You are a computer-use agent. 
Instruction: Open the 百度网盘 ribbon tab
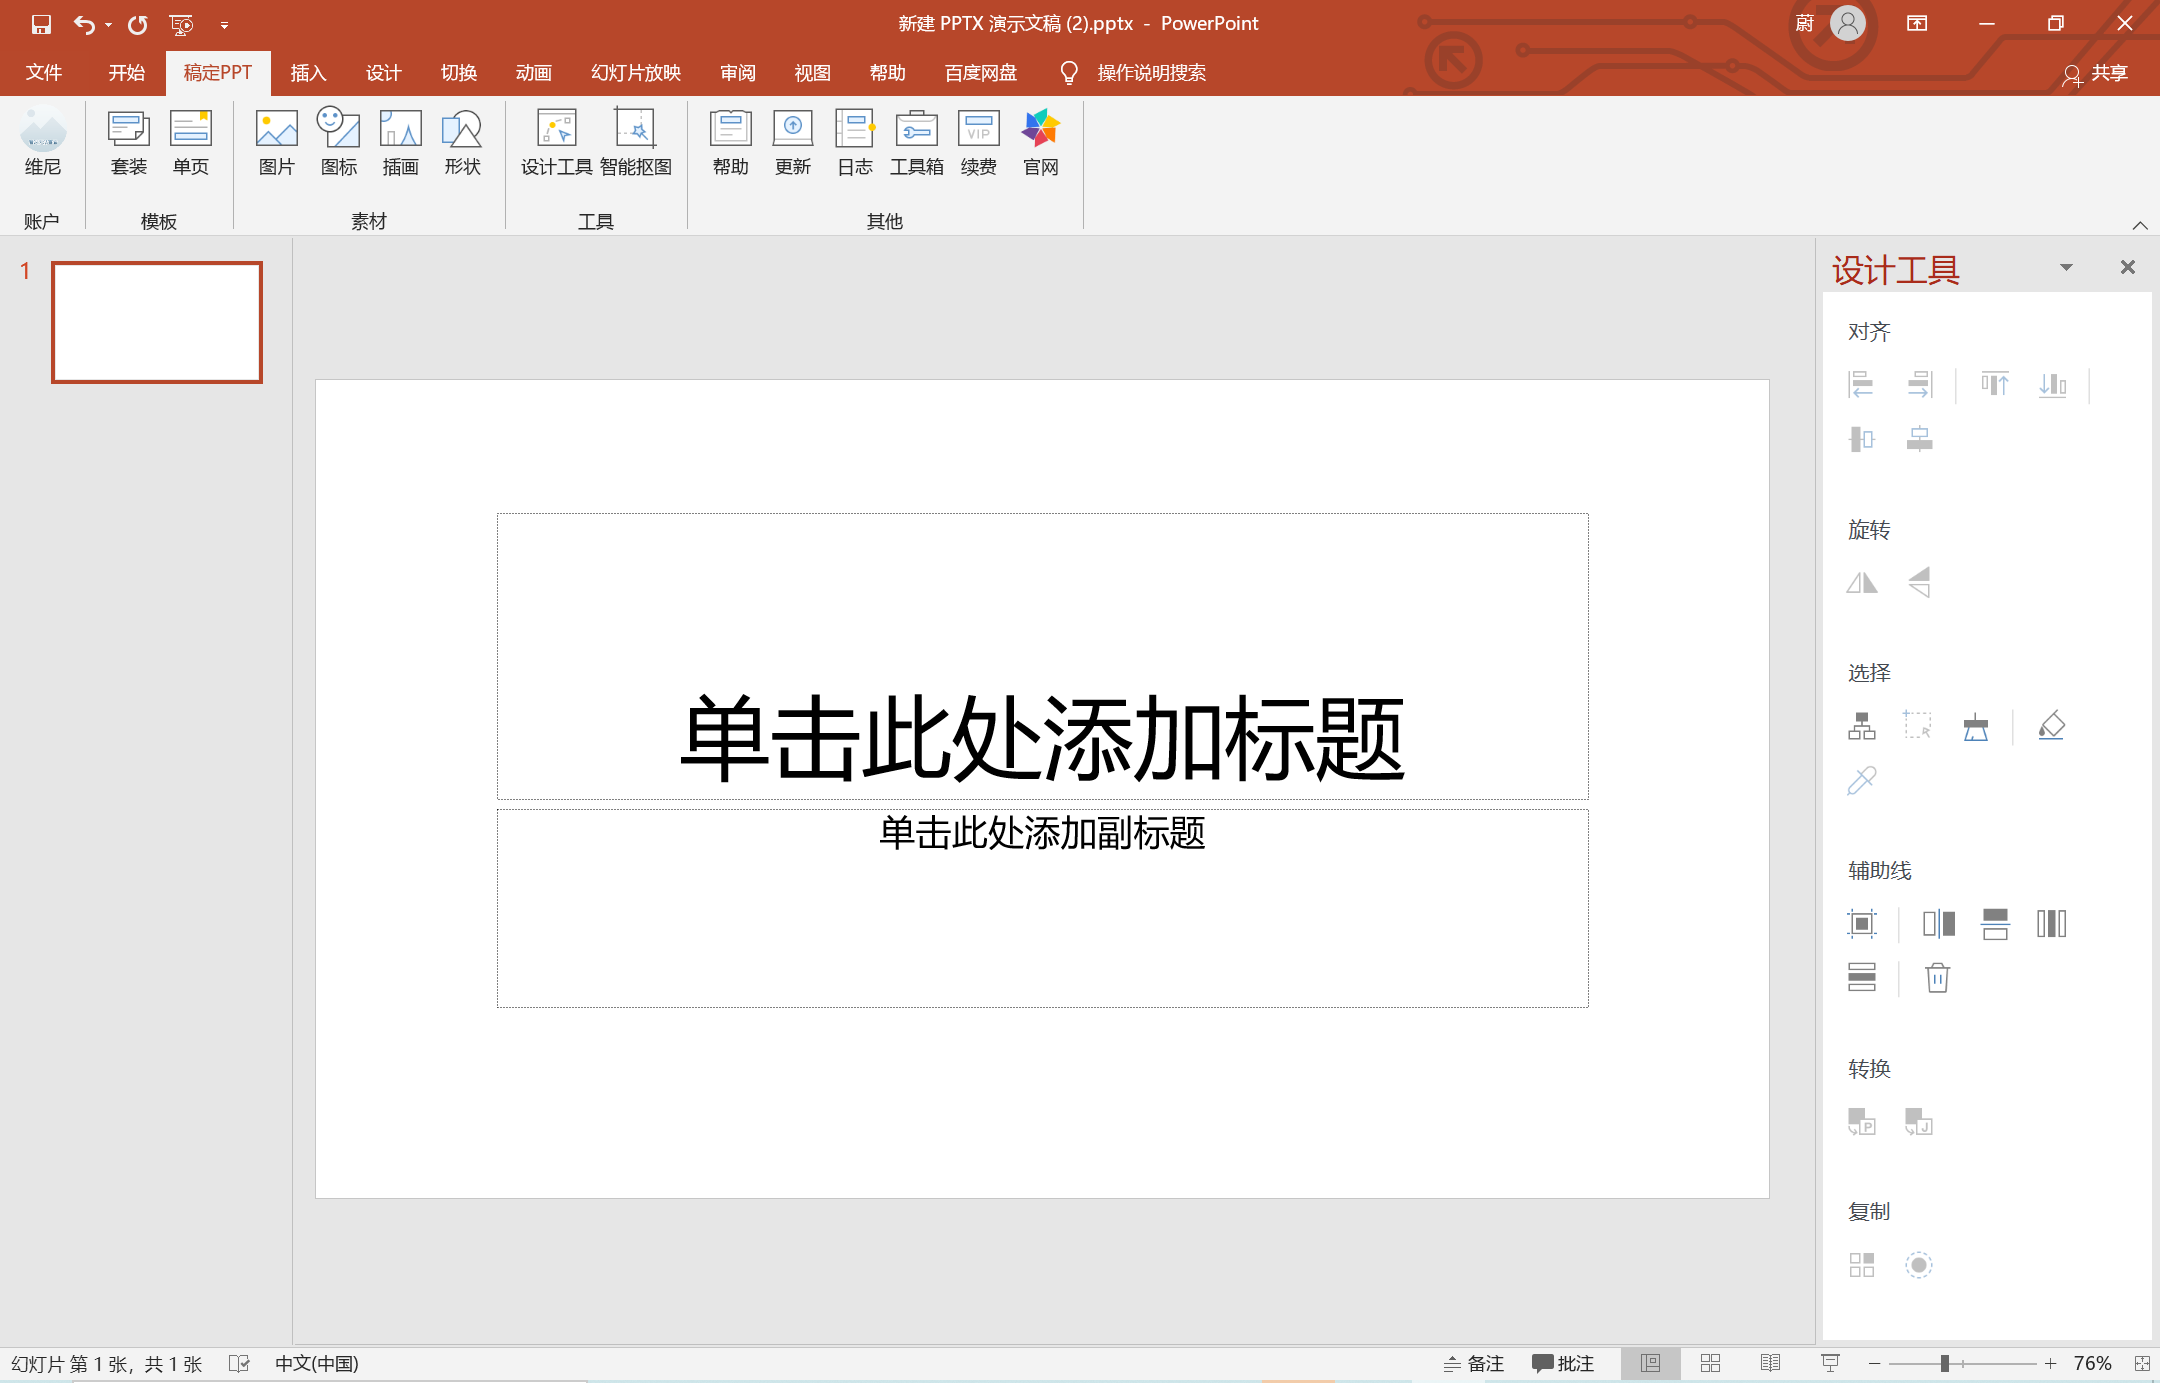[x=981, y=73]
